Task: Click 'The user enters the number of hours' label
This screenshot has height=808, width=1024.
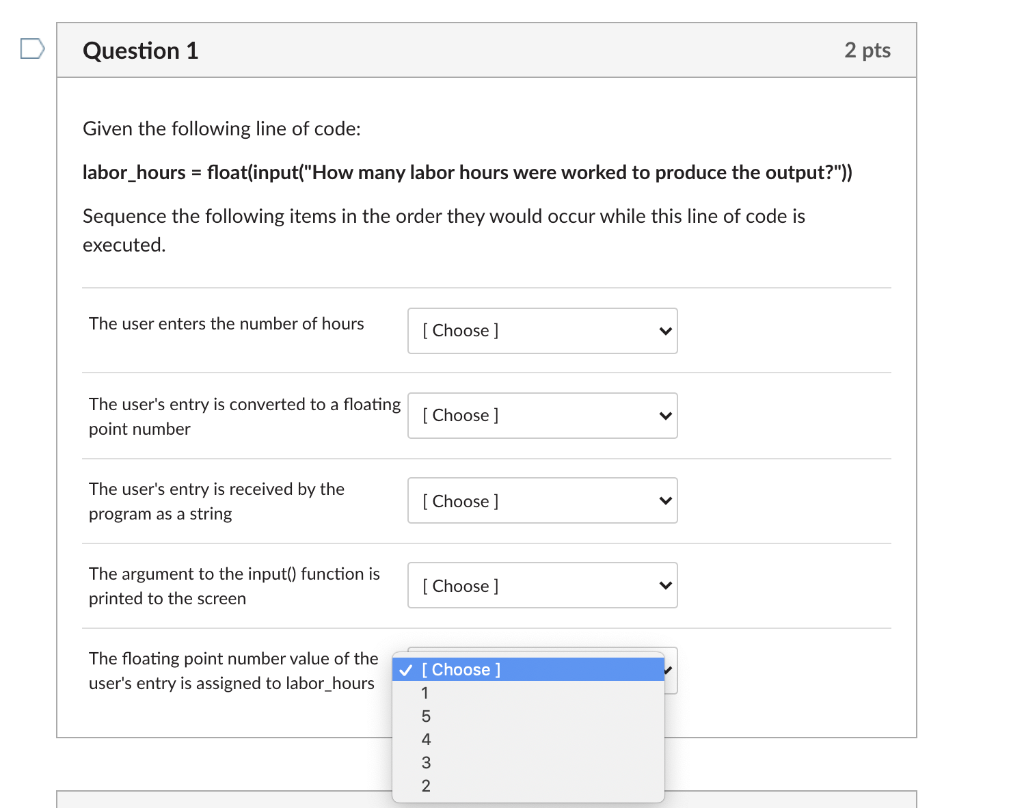Action: point(226,324)
